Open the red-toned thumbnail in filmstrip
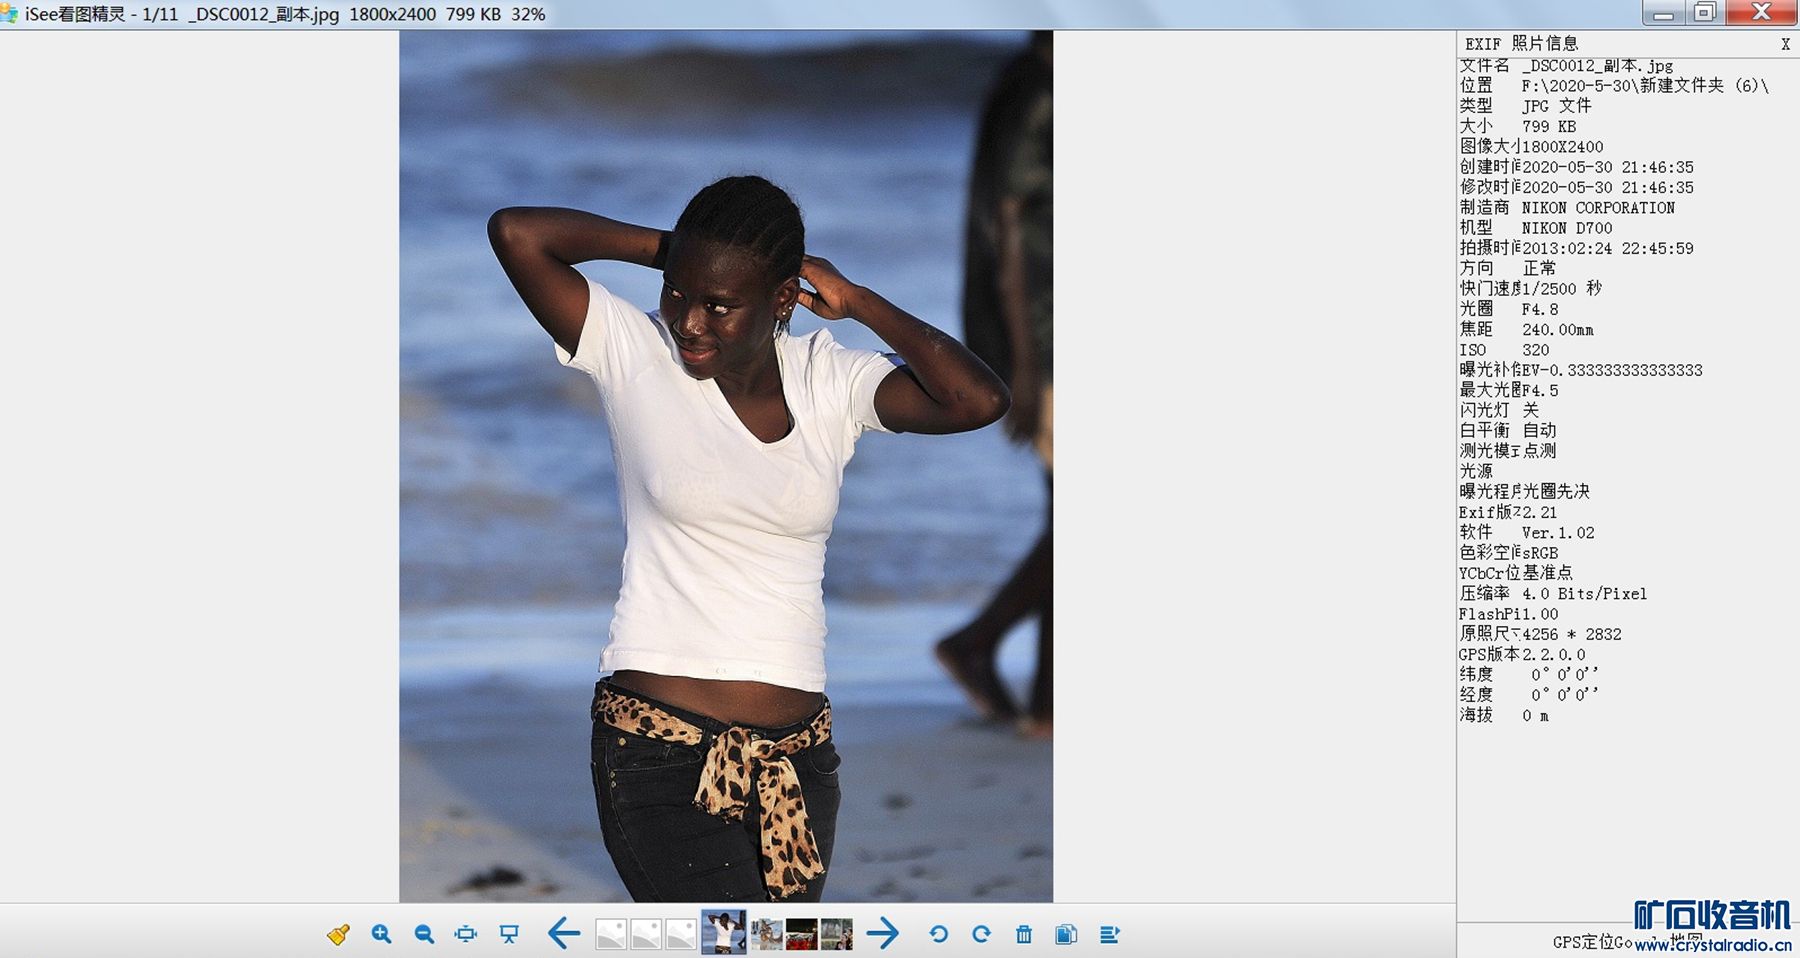 tap(801, 934)
